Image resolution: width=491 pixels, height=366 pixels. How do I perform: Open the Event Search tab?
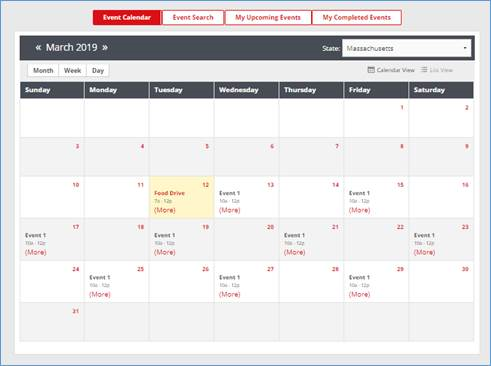point(193,17)
